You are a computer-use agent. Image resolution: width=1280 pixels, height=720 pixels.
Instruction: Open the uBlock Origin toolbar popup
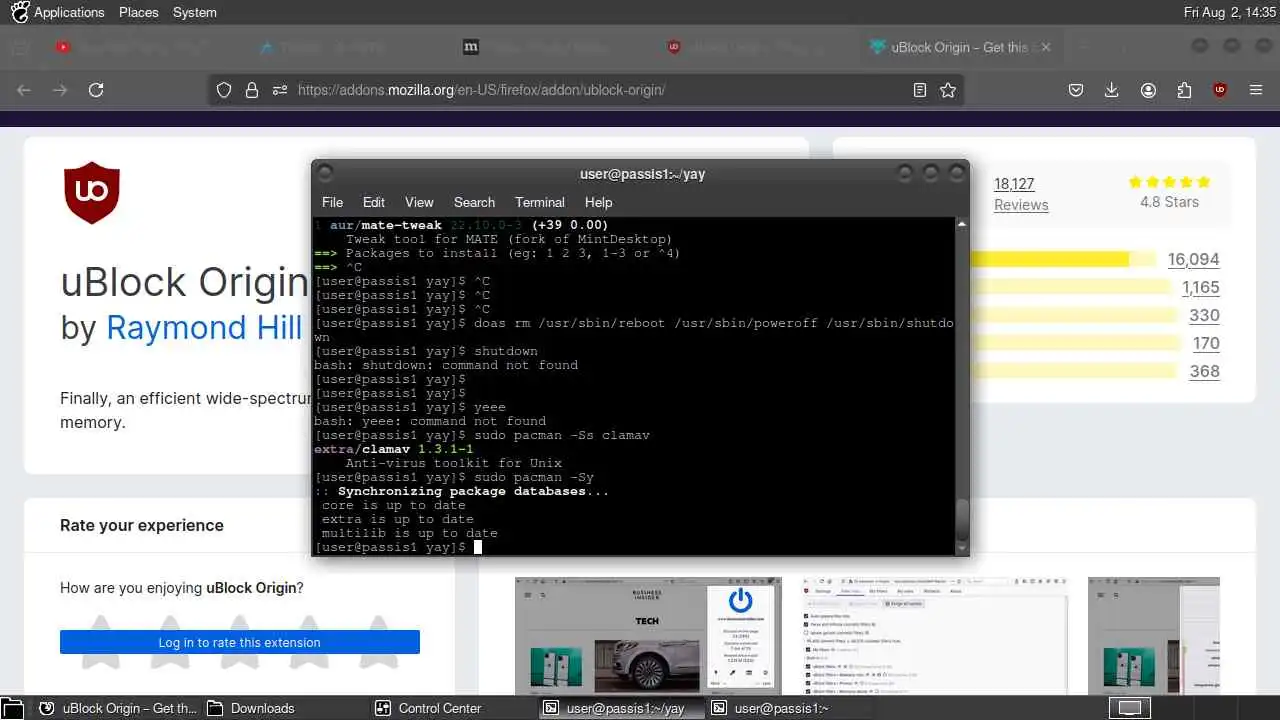click(1220, 90)
